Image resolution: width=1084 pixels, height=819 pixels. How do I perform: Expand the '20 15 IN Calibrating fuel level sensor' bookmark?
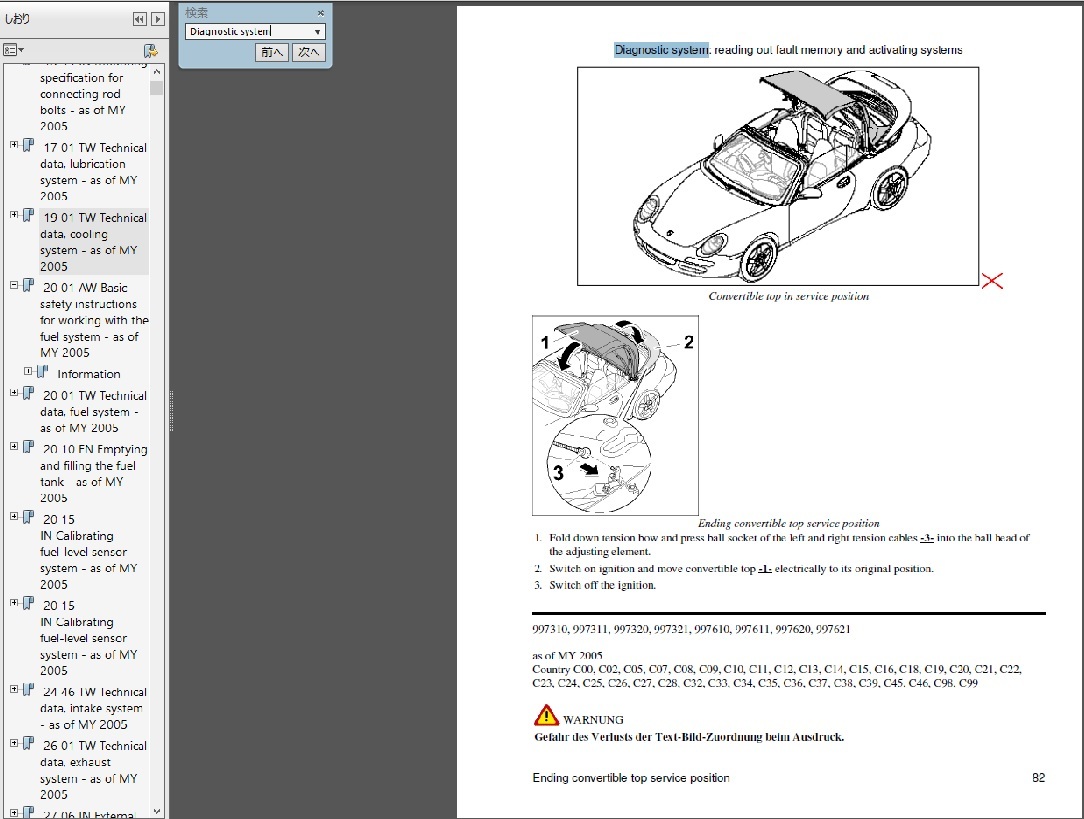[14, 516]
